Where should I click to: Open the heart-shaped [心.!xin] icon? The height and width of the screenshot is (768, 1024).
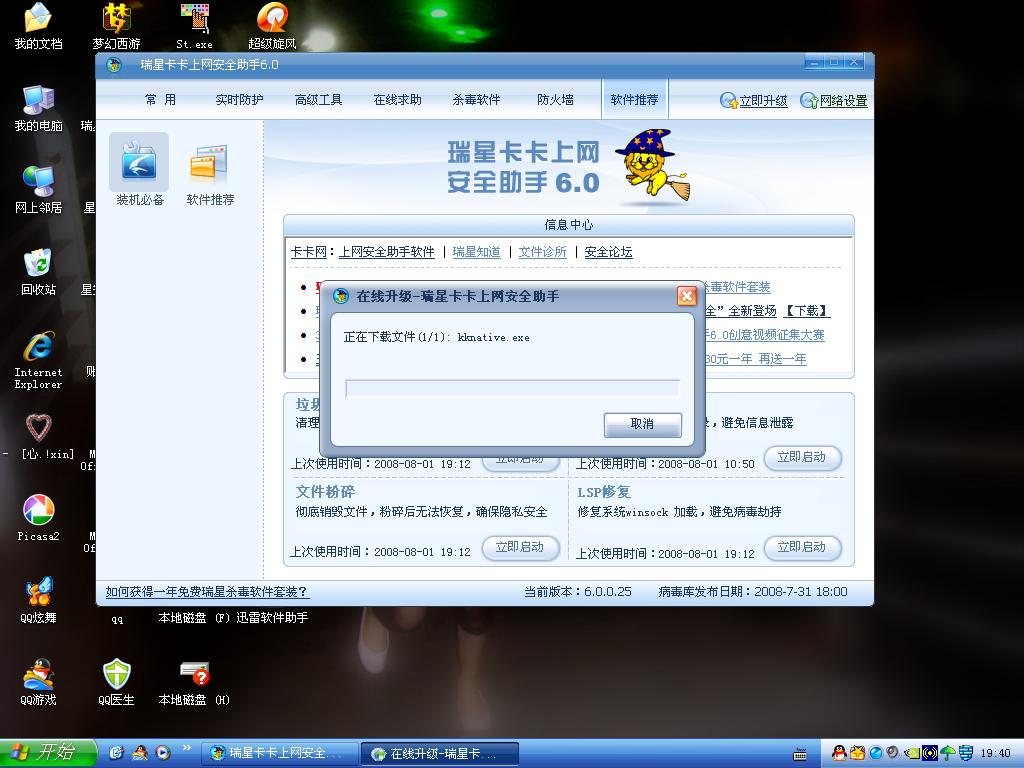pyautogui.click(x=39, y=436)
